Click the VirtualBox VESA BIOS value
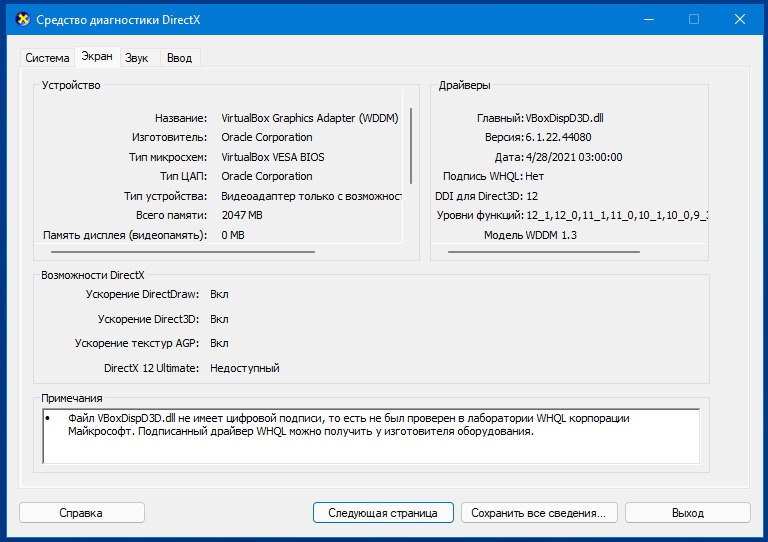This screenshot has width=768, height=542. click(273, 157)
